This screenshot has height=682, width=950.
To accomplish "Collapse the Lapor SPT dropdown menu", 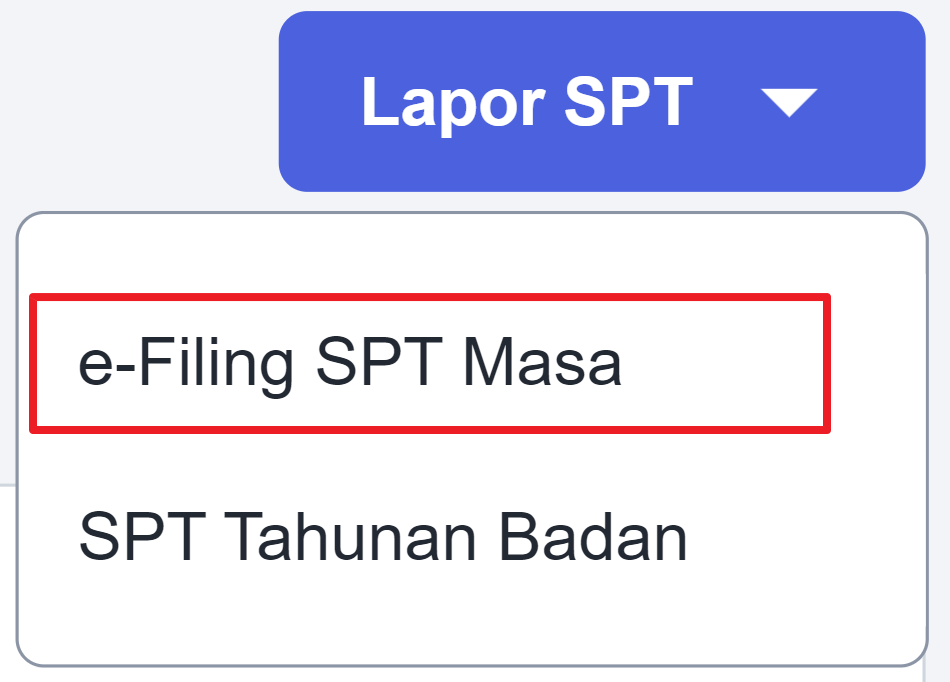I will tap(601, 101).
